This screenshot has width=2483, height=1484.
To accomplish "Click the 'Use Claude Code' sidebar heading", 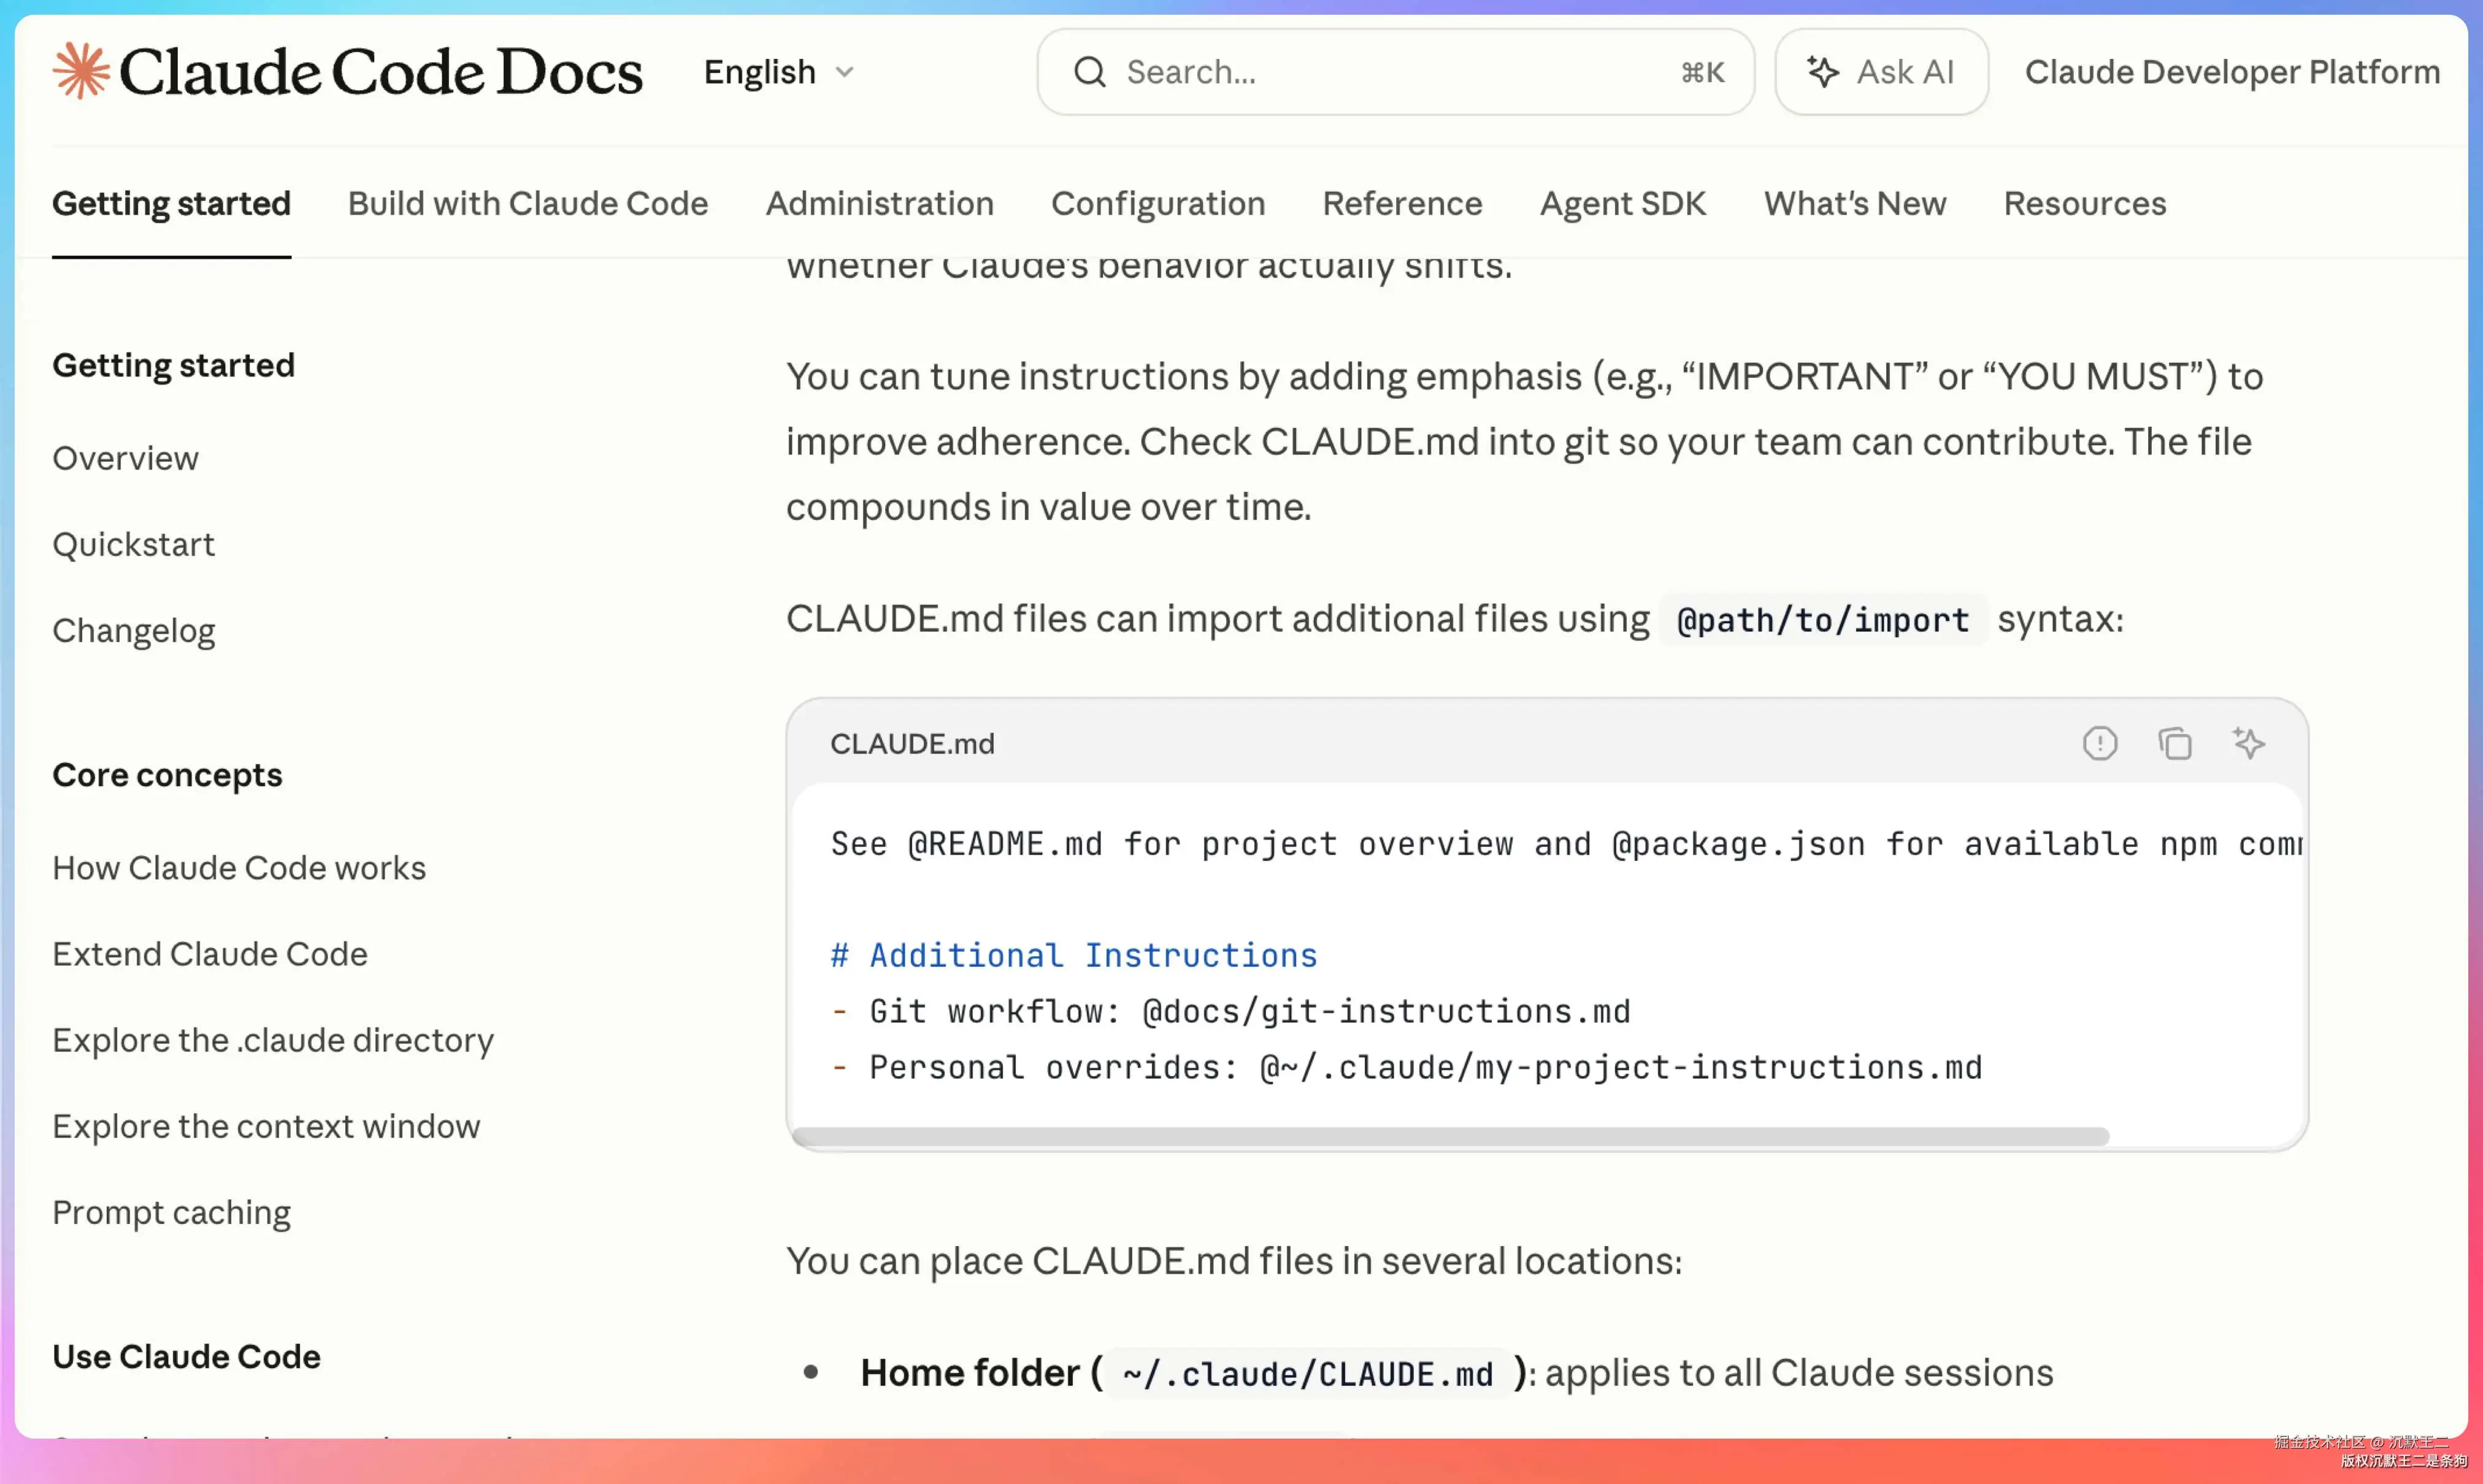I will (187, 1357).
